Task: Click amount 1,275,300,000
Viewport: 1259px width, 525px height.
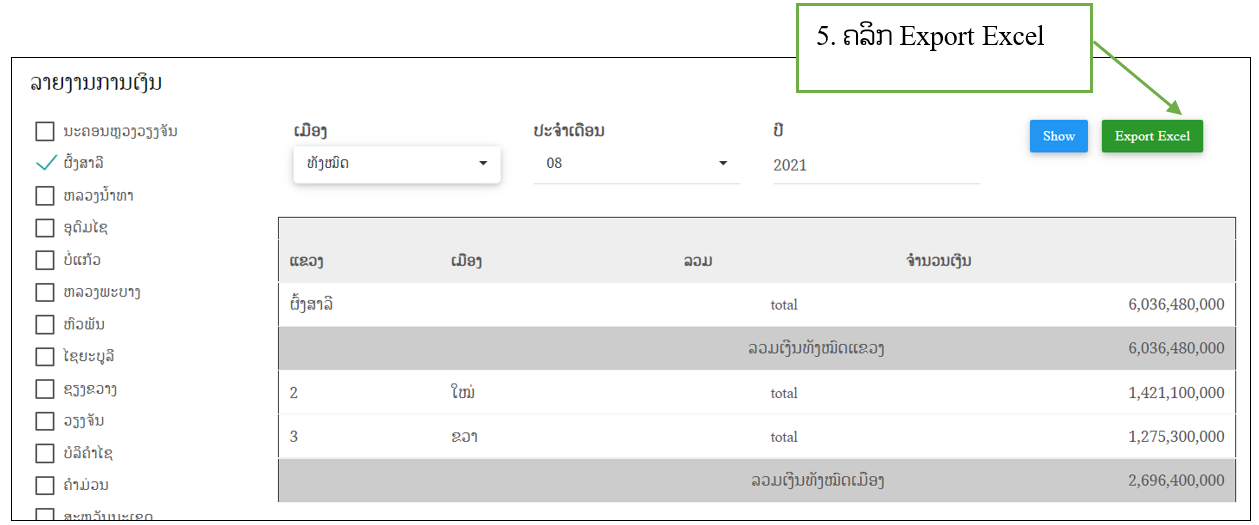Action: (1176, 437)
